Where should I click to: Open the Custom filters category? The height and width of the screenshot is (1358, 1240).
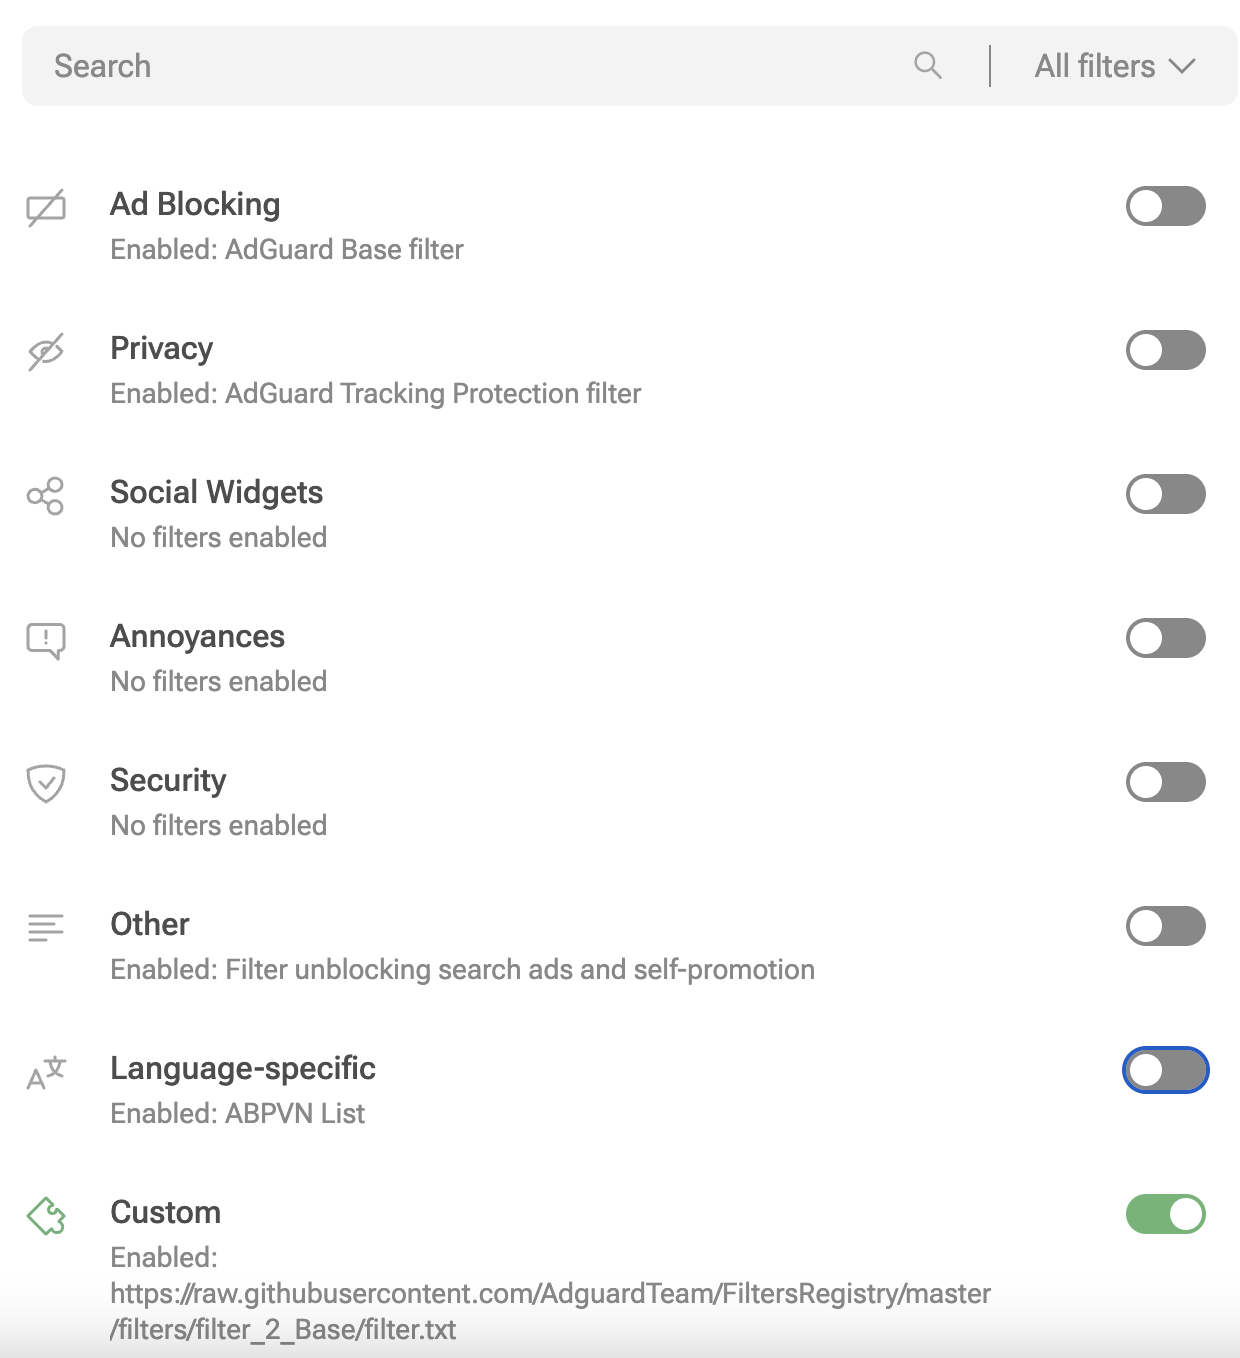166,1213
